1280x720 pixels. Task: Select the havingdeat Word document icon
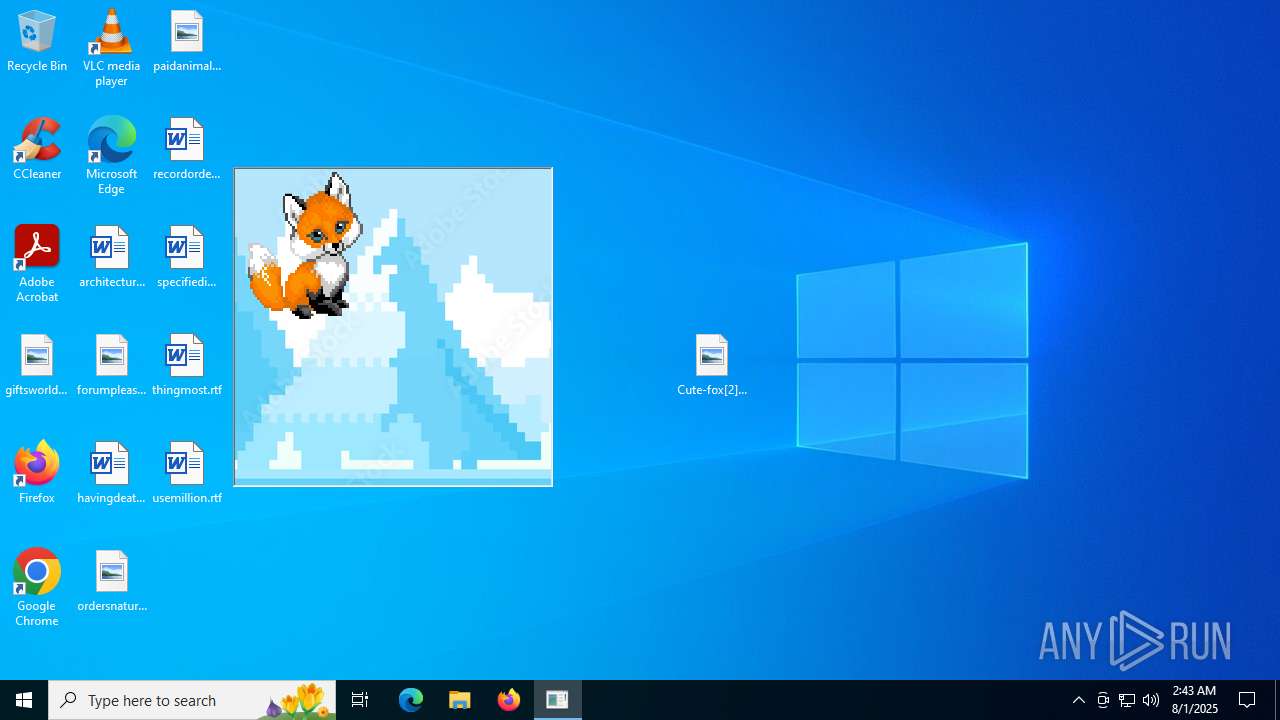[112, 473]
